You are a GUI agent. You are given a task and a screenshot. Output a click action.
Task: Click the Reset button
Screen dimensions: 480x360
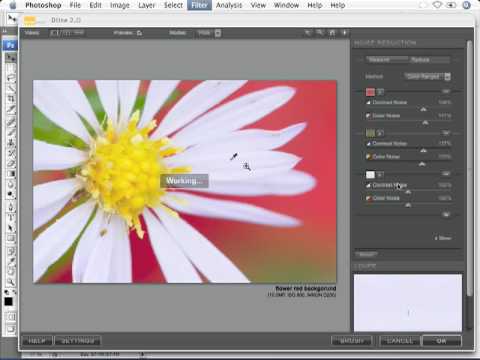point(366,254)
